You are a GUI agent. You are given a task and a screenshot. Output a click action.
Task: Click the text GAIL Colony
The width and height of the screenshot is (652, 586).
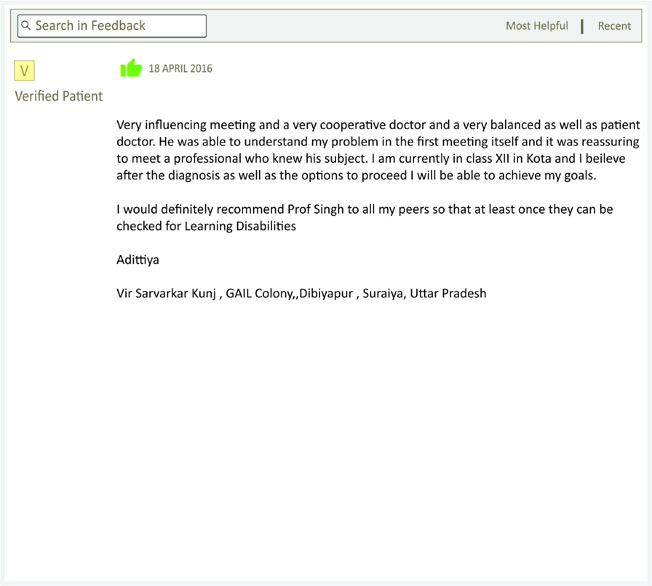[x=259, y=294]
